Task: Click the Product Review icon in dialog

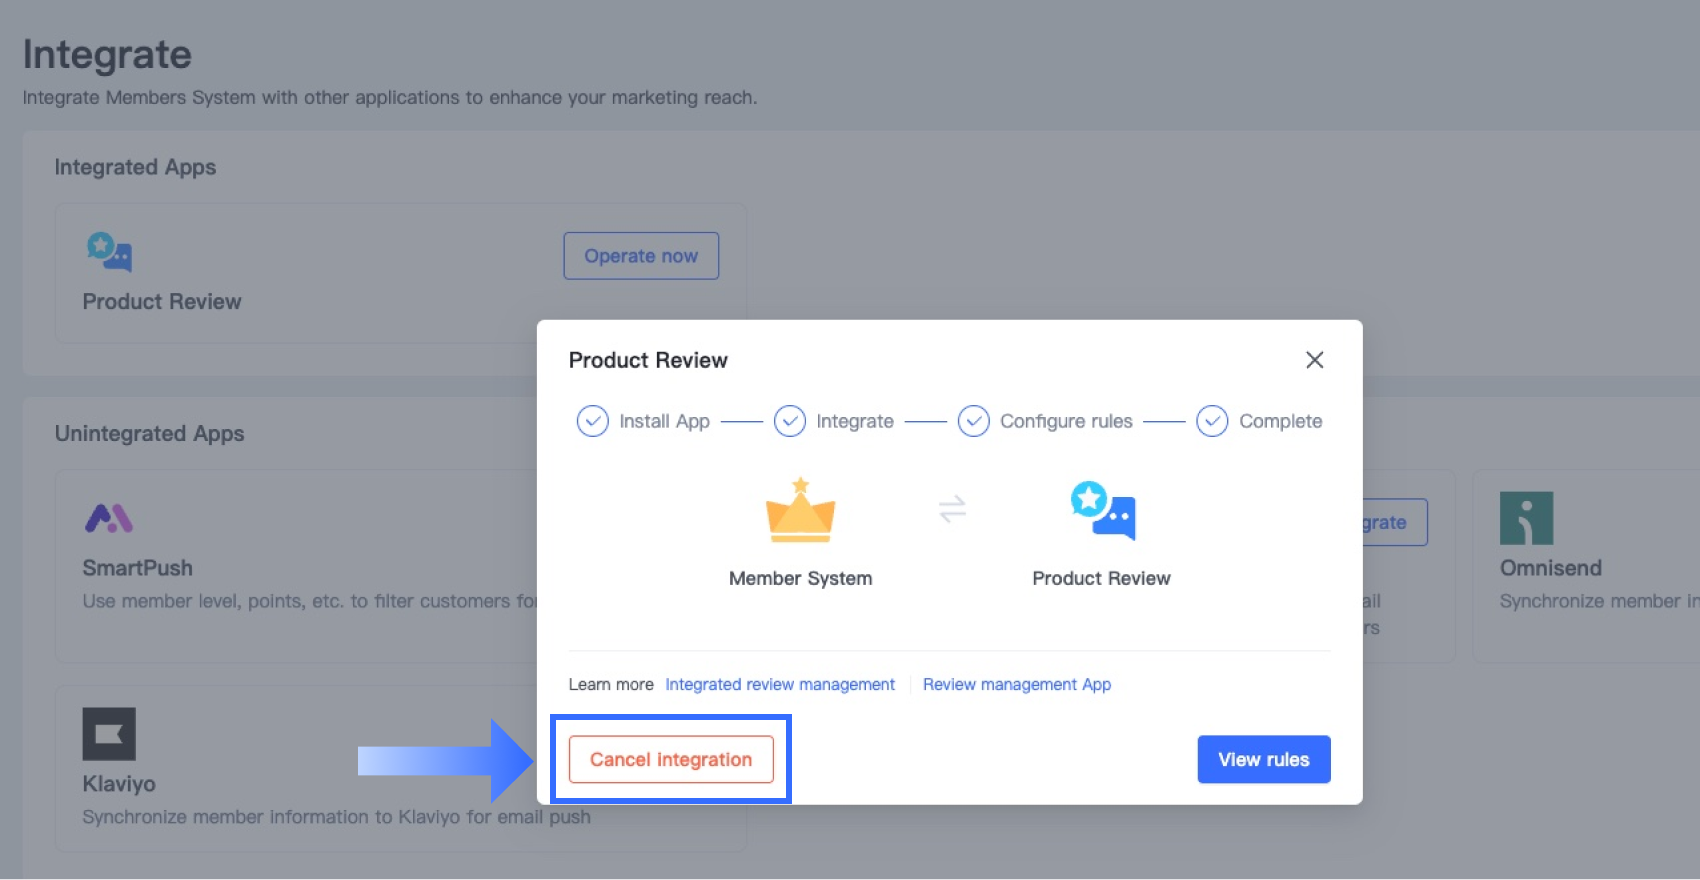Action: pyautogui.click(x=1102, y=511)
